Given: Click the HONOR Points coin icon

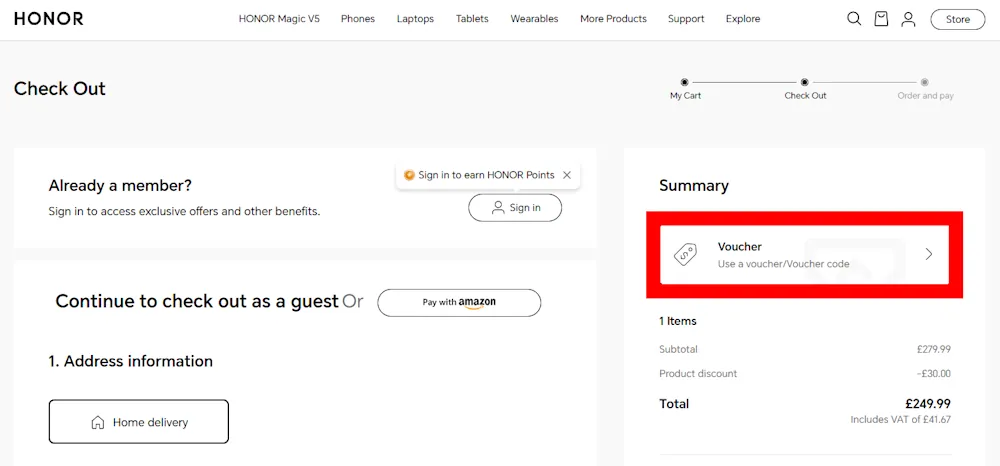Looking at the screenshot, I should [x=409, y=175].
